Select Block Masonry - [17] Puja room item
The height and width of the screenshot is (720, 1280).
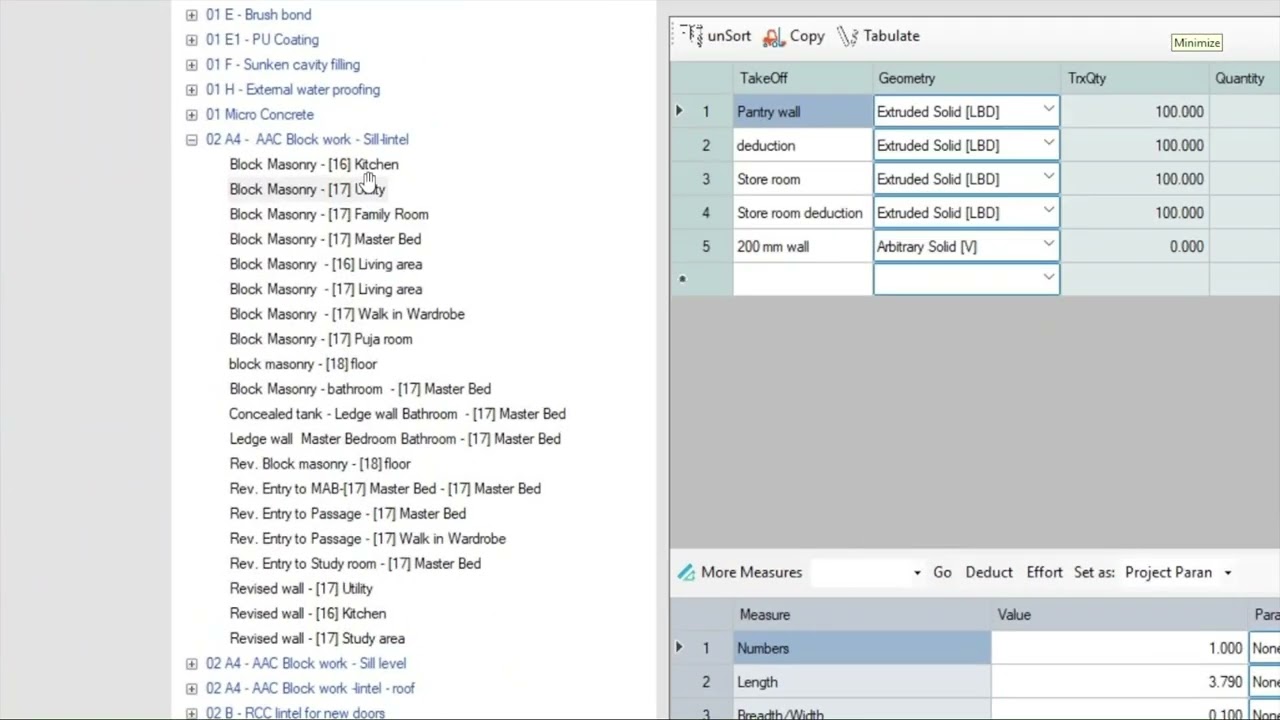321,339
